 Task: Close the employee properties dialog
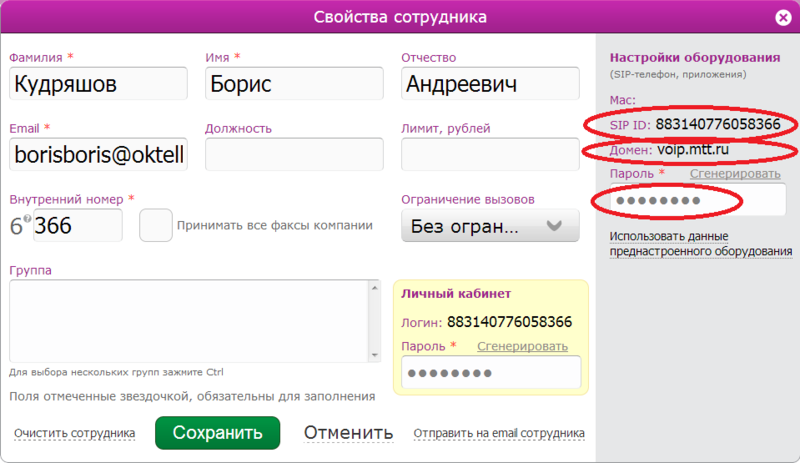[x=782, y=17]
